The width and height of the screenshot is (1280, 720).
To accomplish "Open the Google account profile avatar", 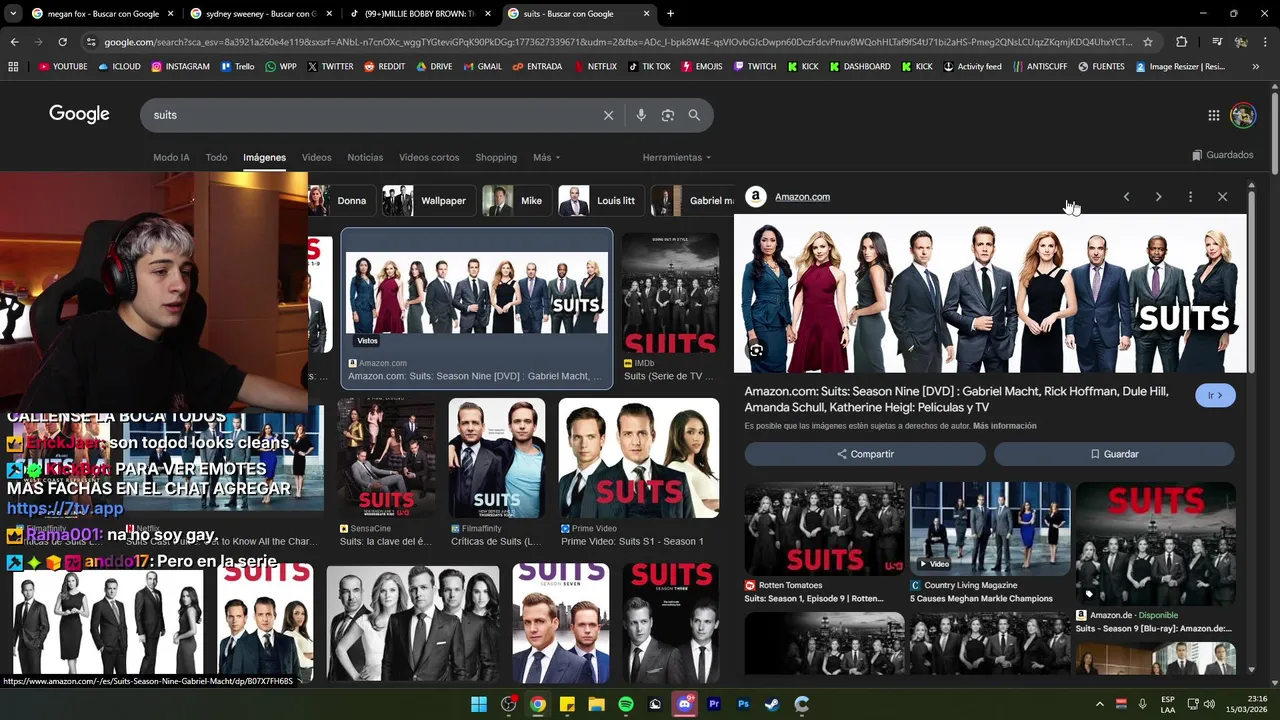I will coord(1243,115).
